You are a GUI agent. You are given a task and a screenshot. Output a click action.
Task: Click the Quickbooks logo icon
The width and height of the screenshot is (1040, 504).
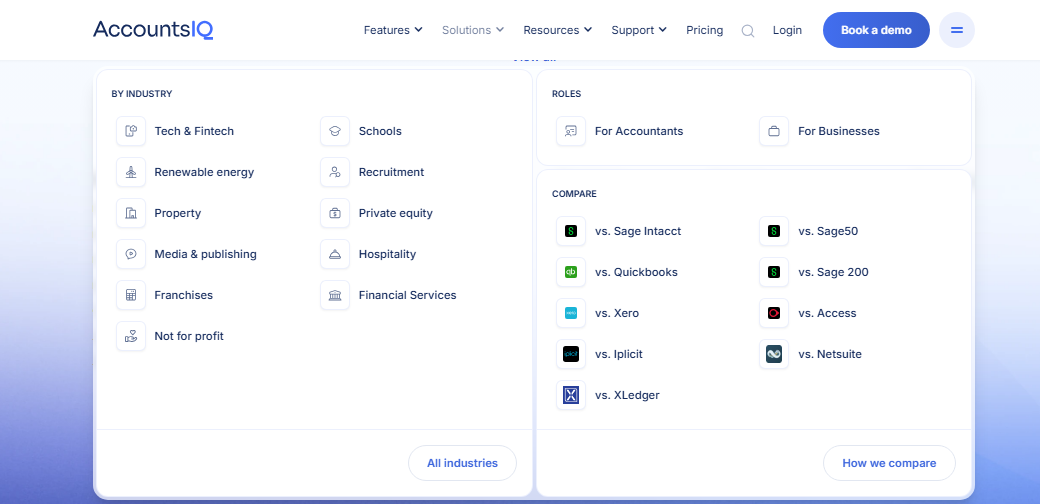[x=571, y=272]
